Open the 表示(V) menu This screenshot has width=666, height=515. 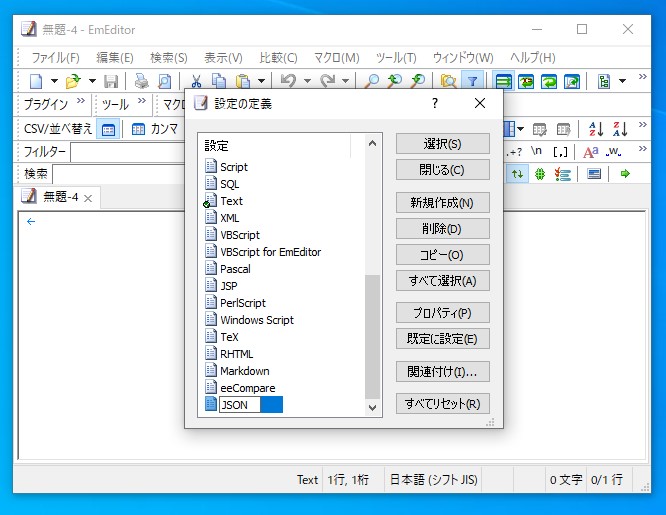tap(223, 57)
